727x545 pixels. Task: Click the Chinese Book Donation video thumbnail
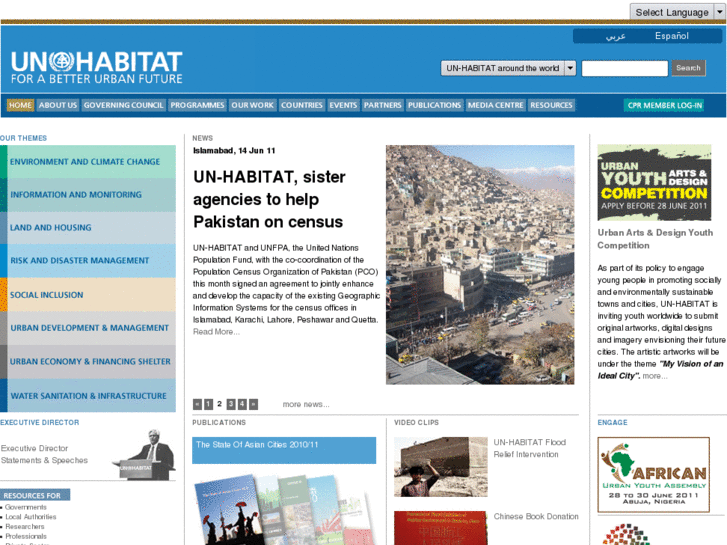coord(440,528)
